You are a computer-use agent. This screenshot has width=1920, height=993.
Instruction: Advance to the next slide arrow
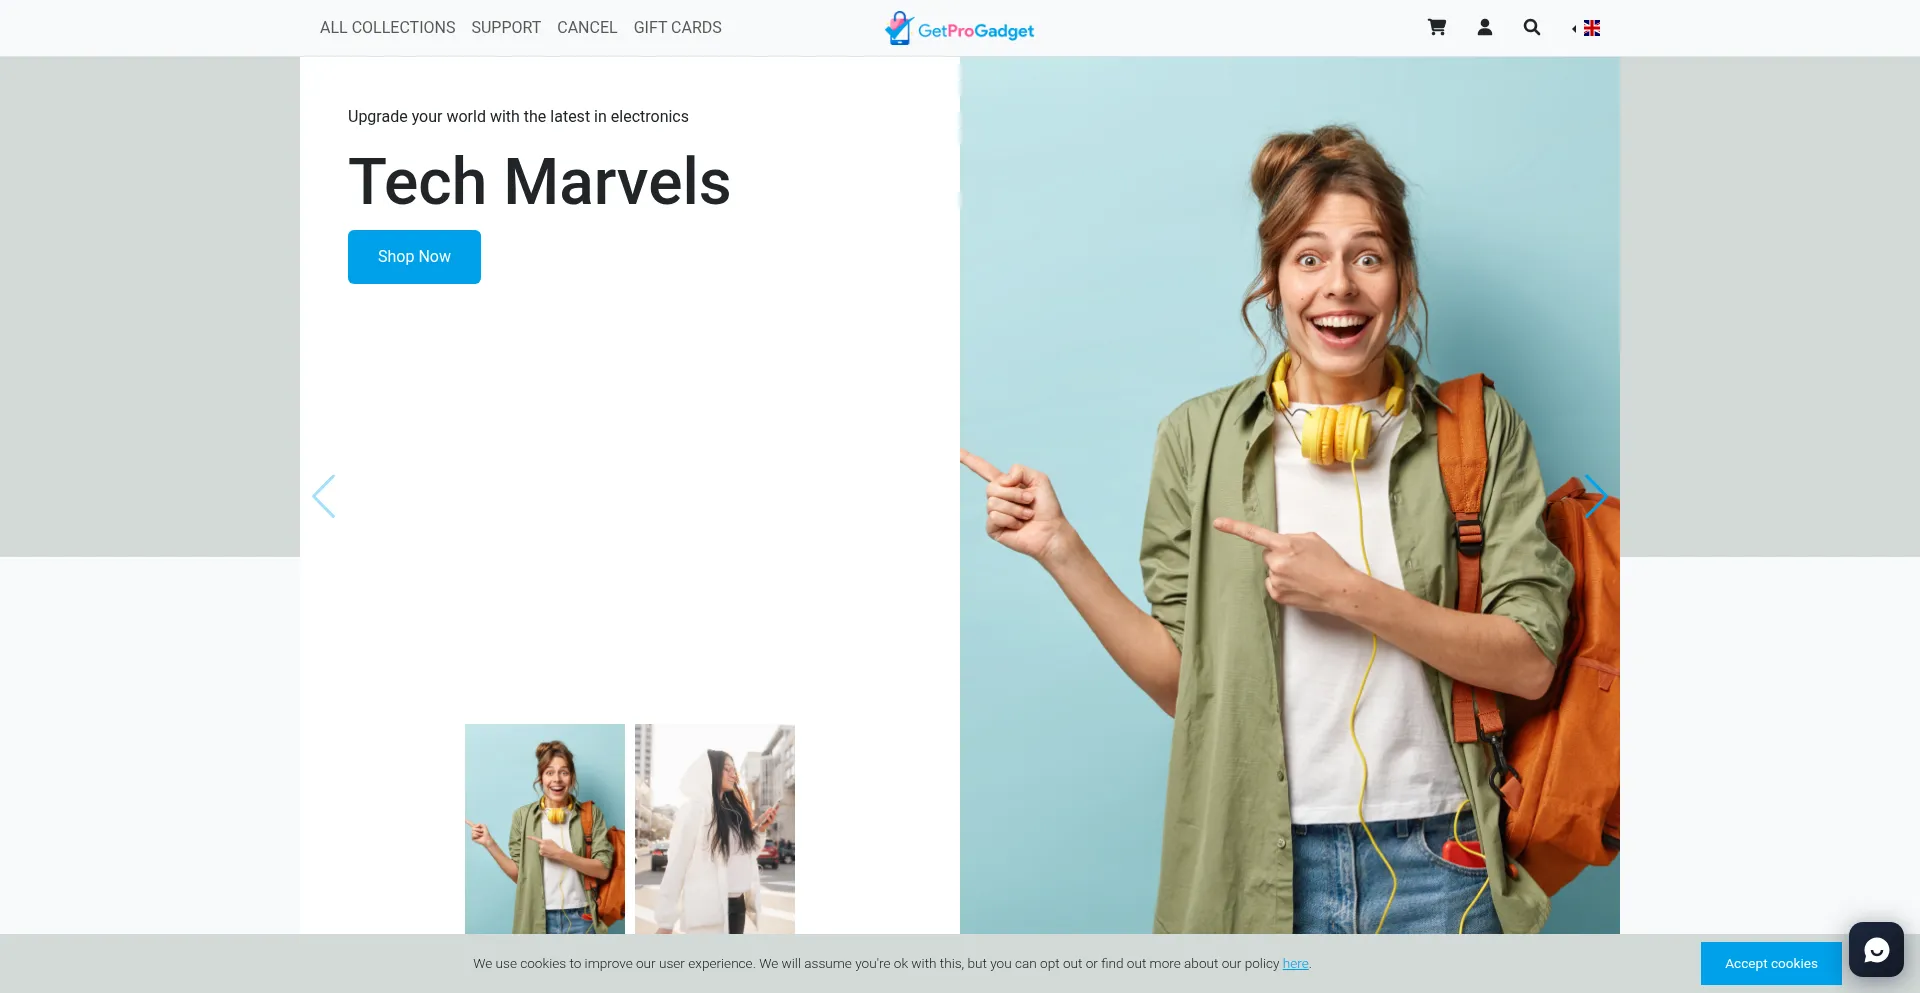(x=1595, y=496)
